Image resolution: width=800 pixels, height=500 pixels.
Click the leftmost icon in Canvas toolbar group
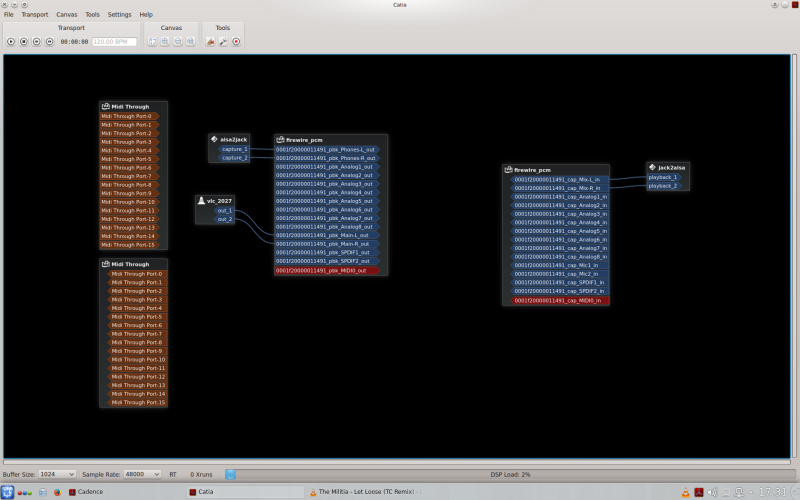point(152,42)
